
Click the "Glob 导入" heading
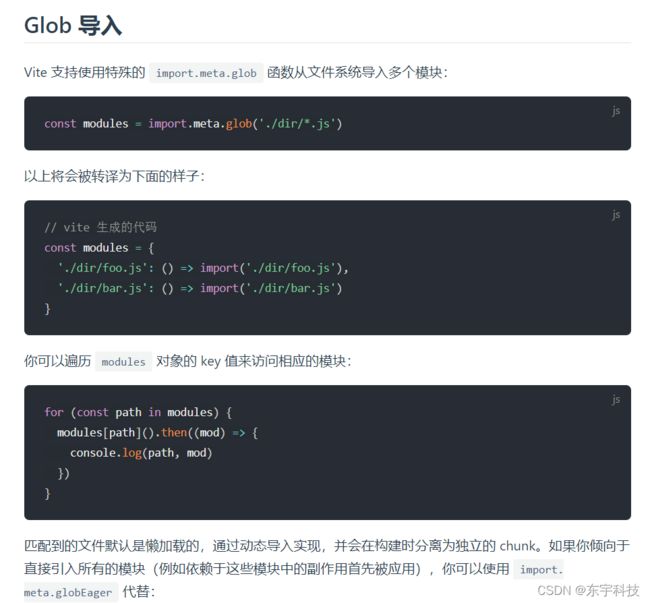coord(73,25)
